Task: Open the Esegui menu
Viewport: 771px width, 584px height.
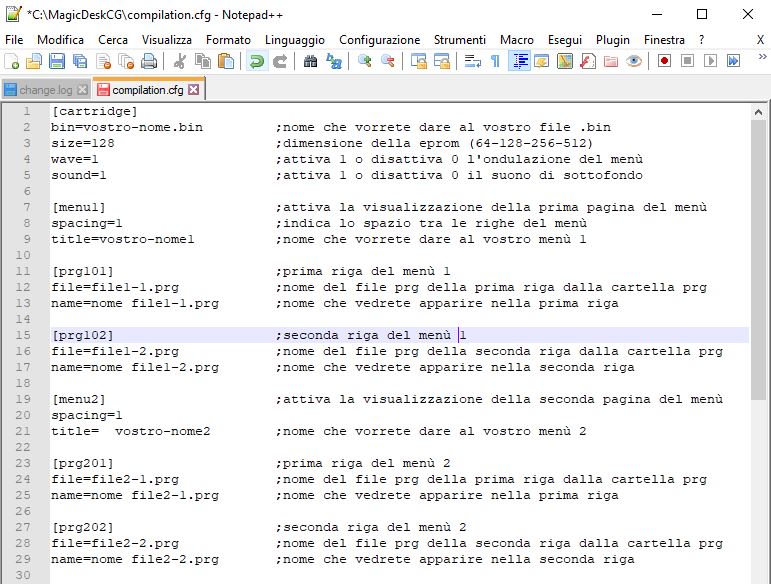Action: tap(565, 40)
